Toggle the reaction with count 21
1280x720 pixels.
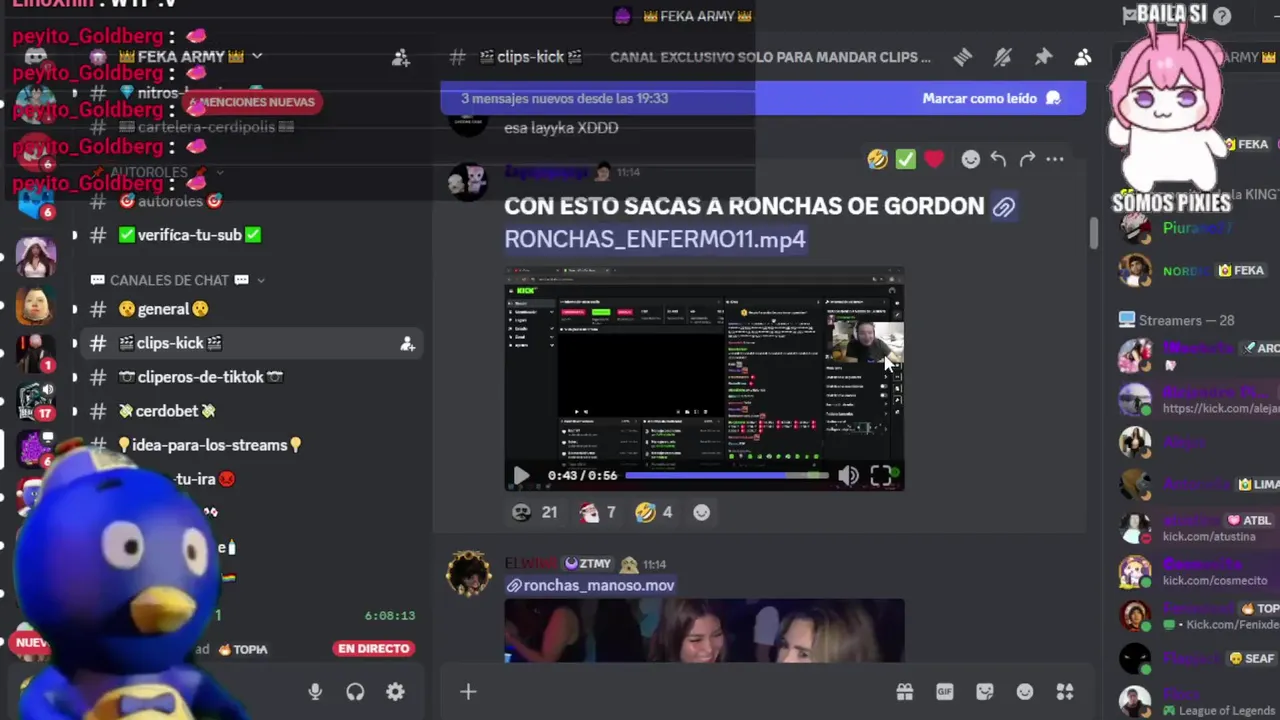[x=535, y=512]
